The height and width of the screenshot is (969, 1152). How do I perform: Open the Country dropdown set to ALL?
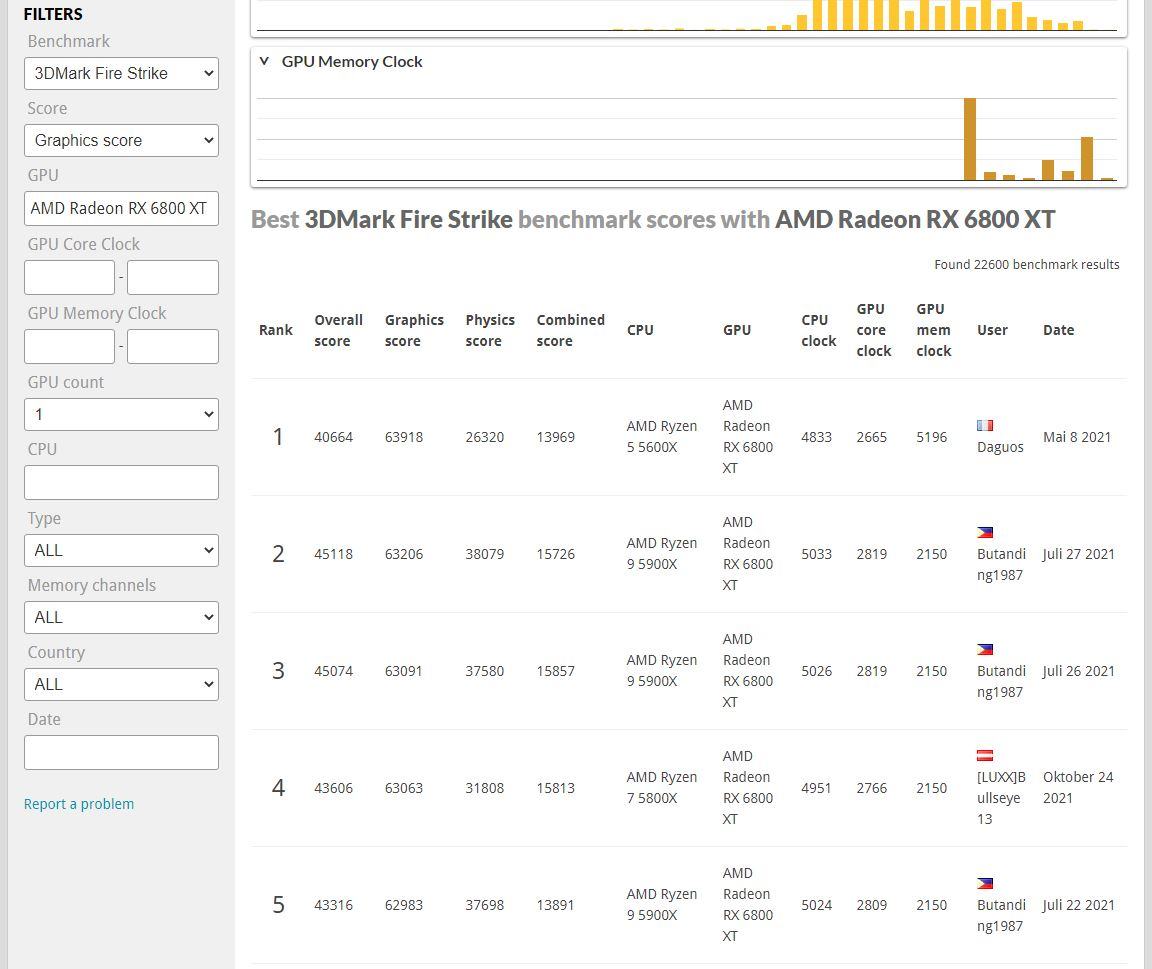click(x=121, y=685)
